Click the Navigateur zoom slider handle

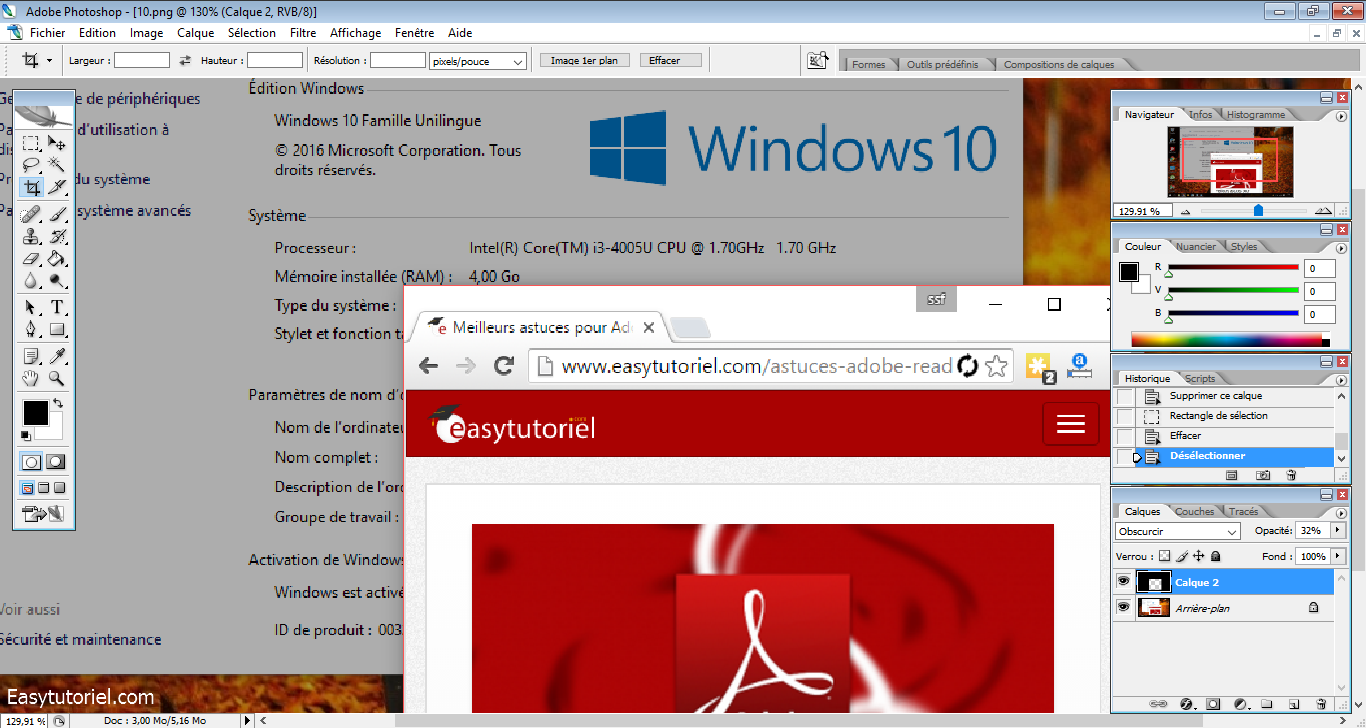point(1258,211)
